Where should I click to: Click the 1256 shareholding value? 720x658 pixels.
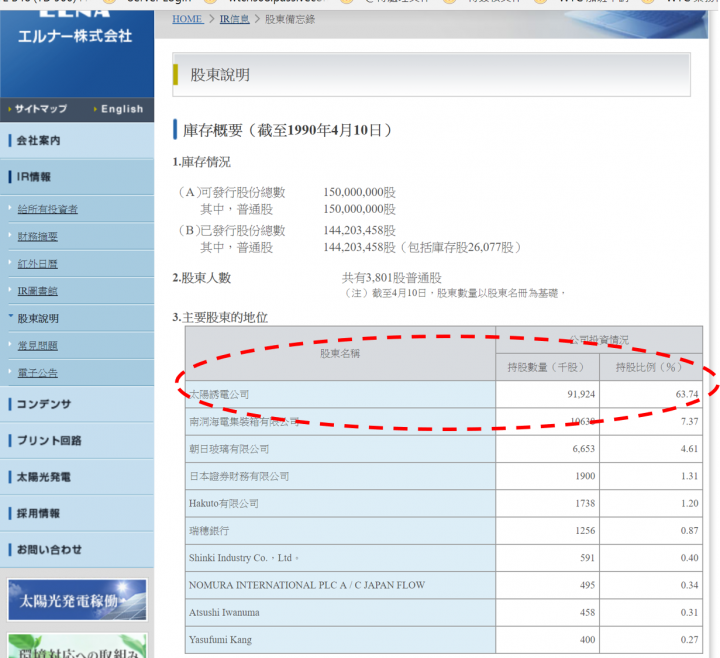(x=585, y=531)
